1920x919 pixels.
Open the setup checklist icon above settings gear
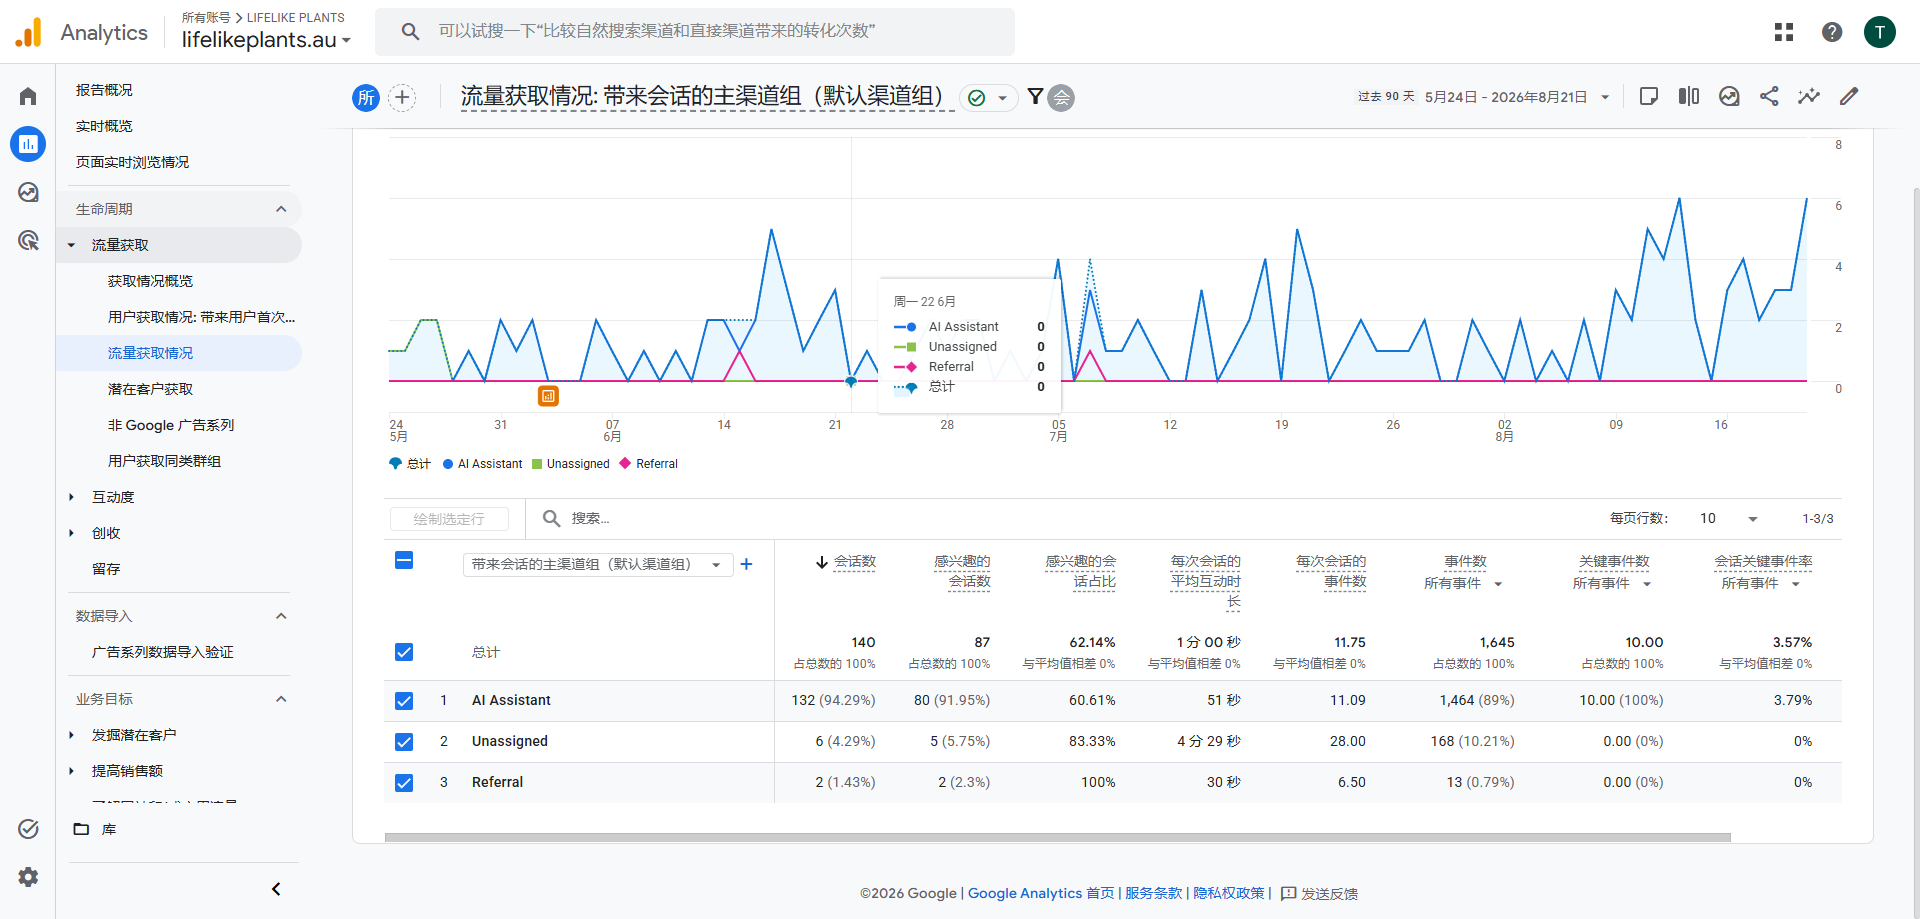[28, 829]
